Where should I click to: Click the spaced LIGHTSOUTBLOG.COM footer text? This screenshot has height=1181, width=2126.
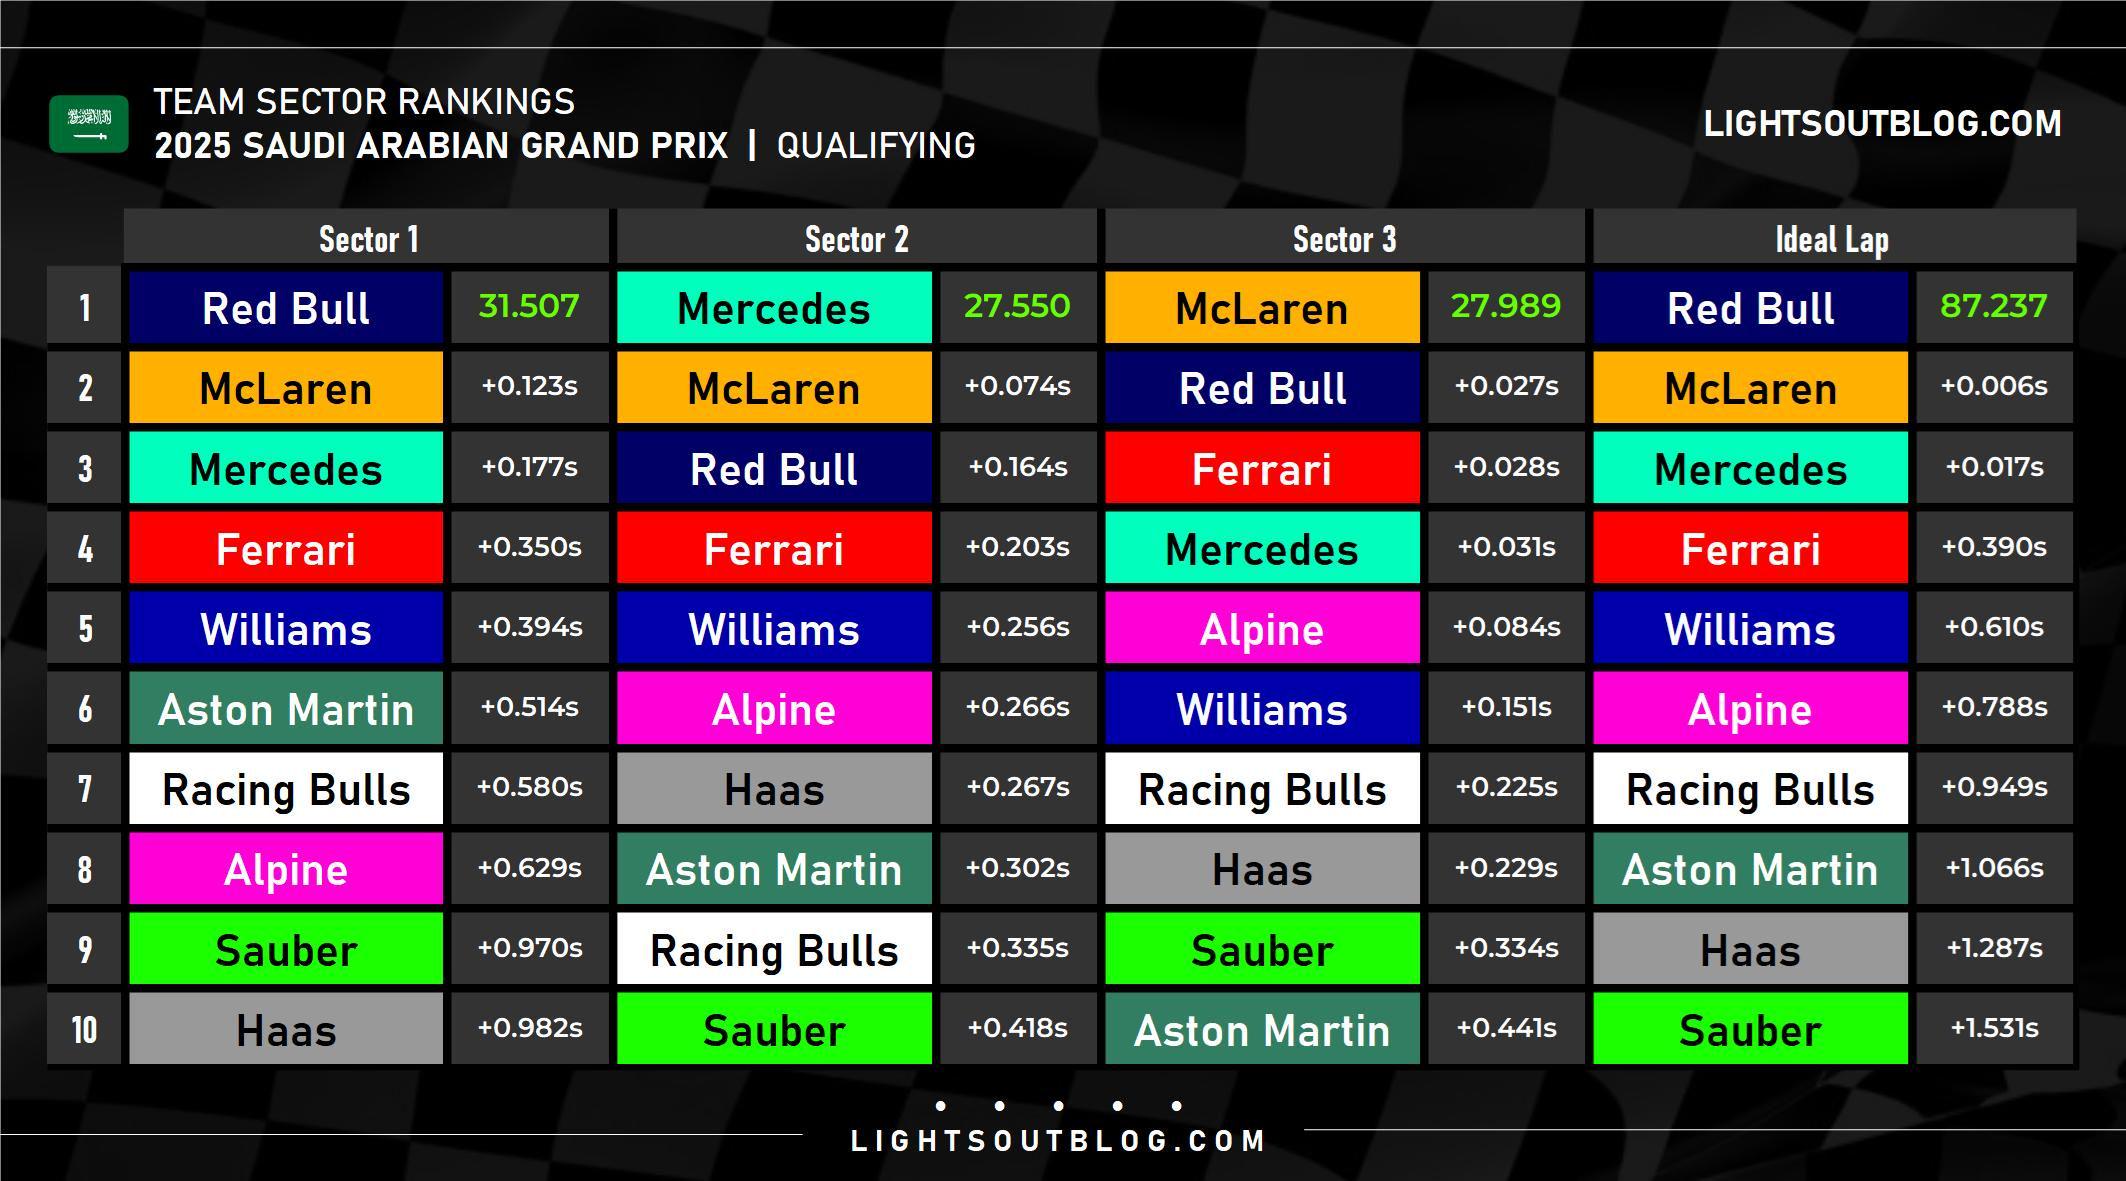coord(1059,1141)
